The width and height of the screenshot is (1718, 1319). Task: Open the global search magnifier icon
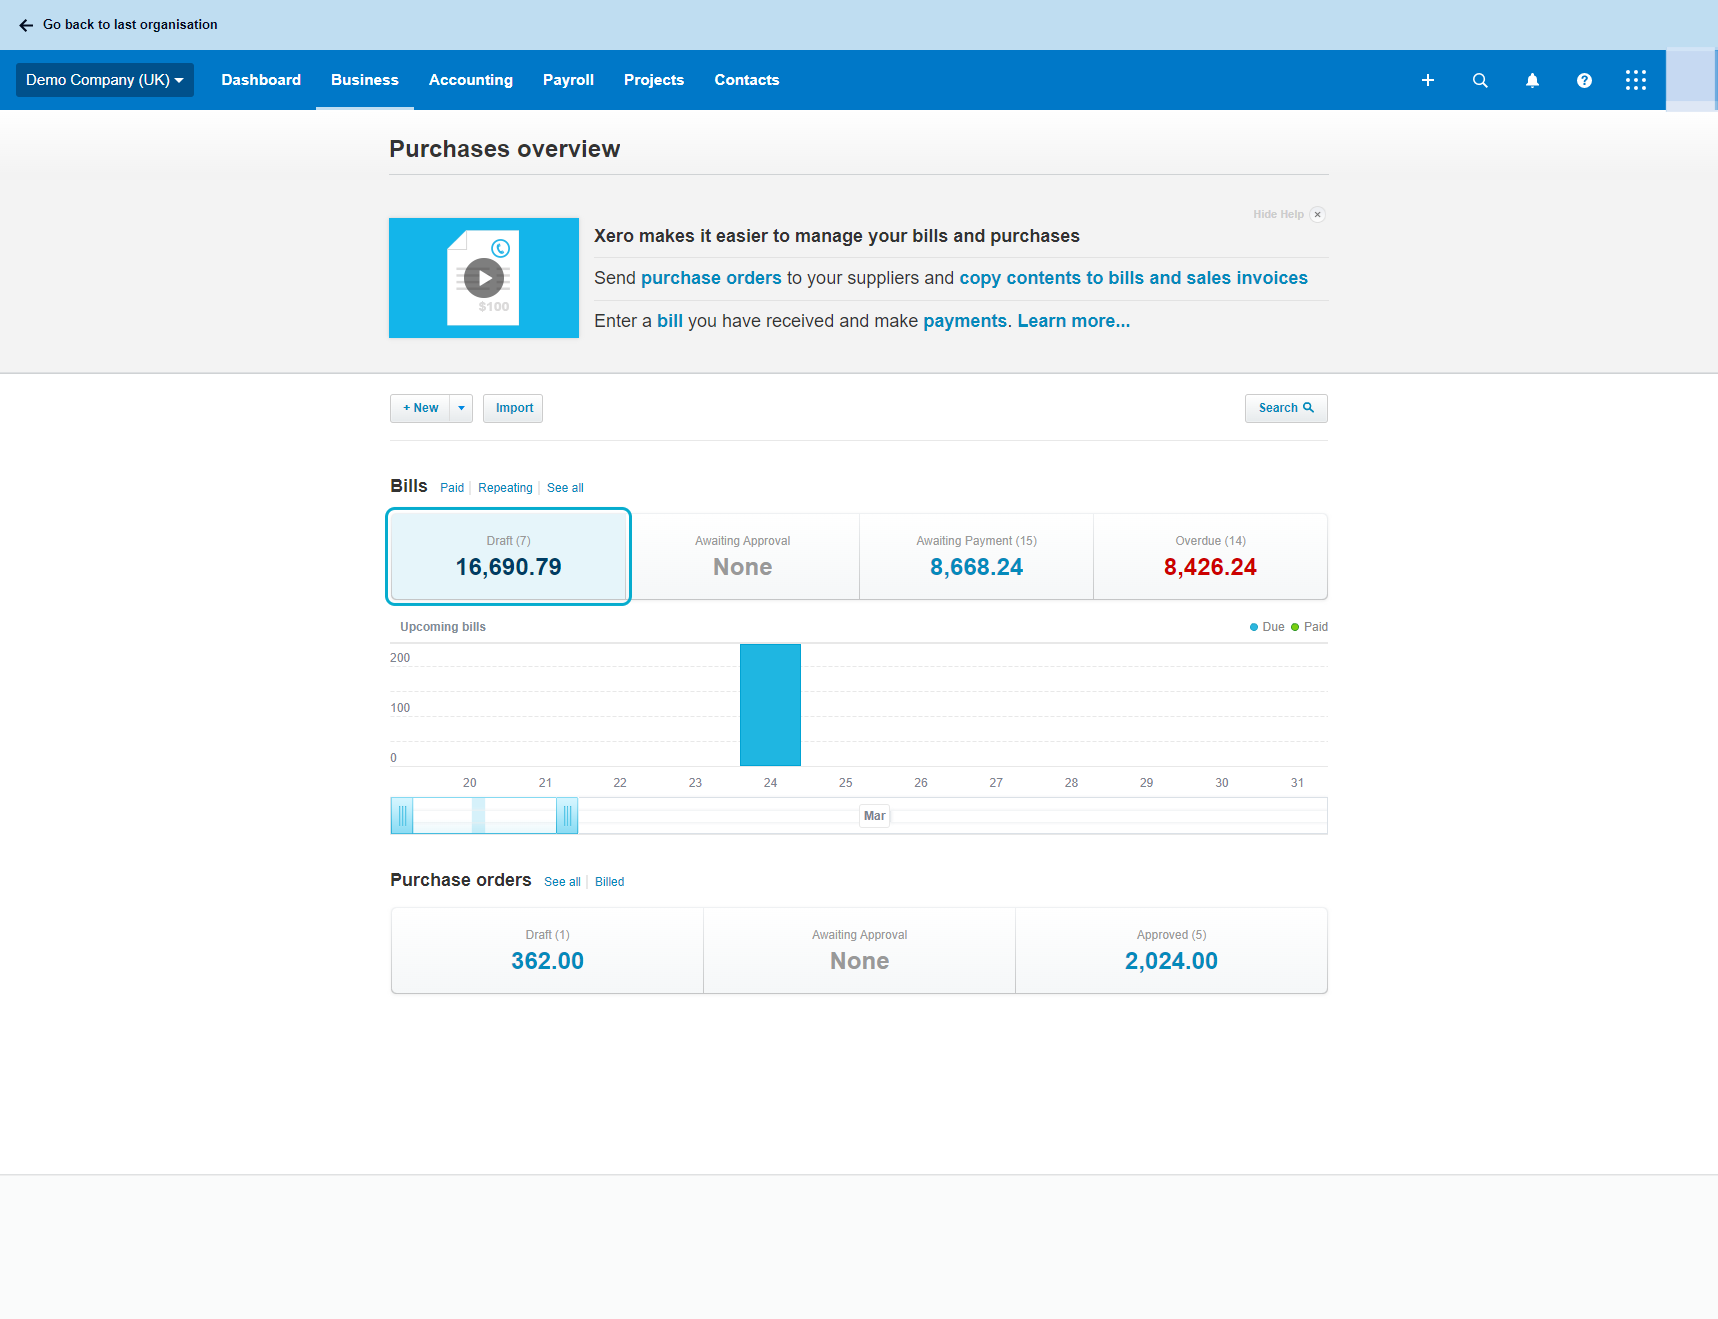(x=1480, y=80)
